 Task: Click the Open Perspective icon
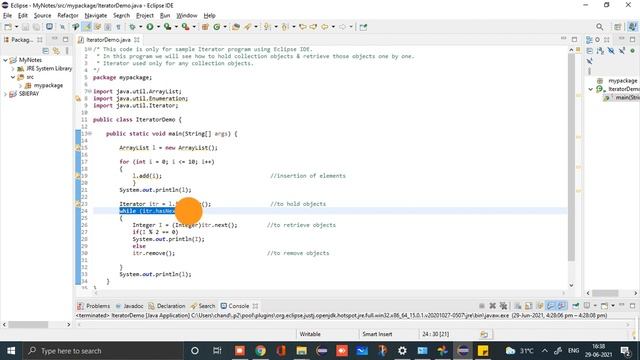[x=618, y=27]
